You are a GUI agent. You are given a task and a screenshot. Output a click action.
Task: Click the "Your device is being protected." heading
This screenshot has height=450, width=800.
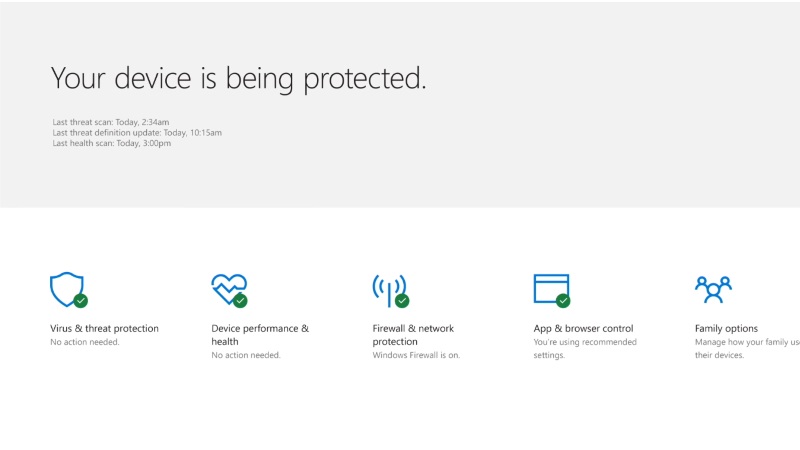(x=238, y=79)
